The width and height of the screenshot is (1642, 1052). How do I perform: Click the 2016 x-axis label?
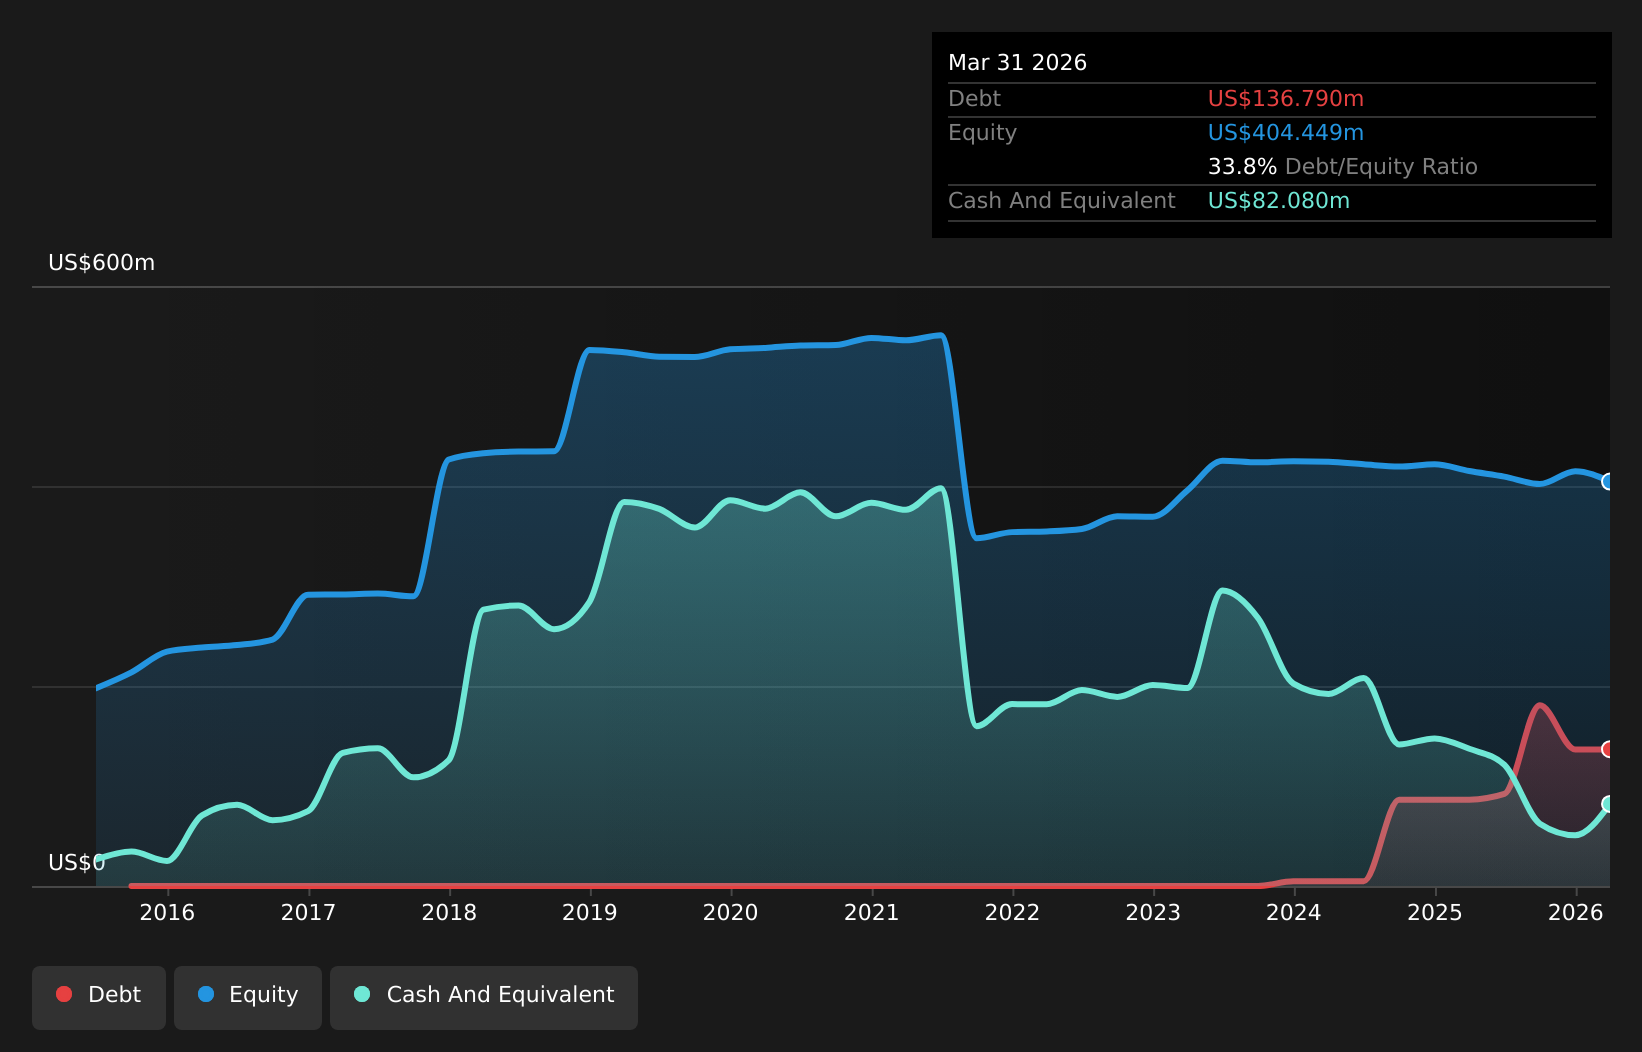[167, 913]
